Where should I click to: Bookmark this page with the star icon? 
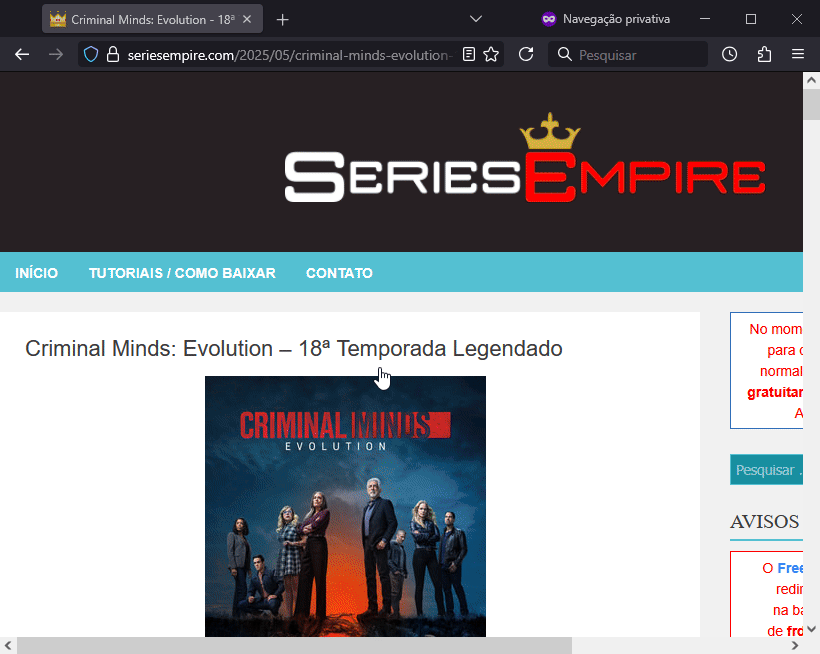(x=491, y=54)
